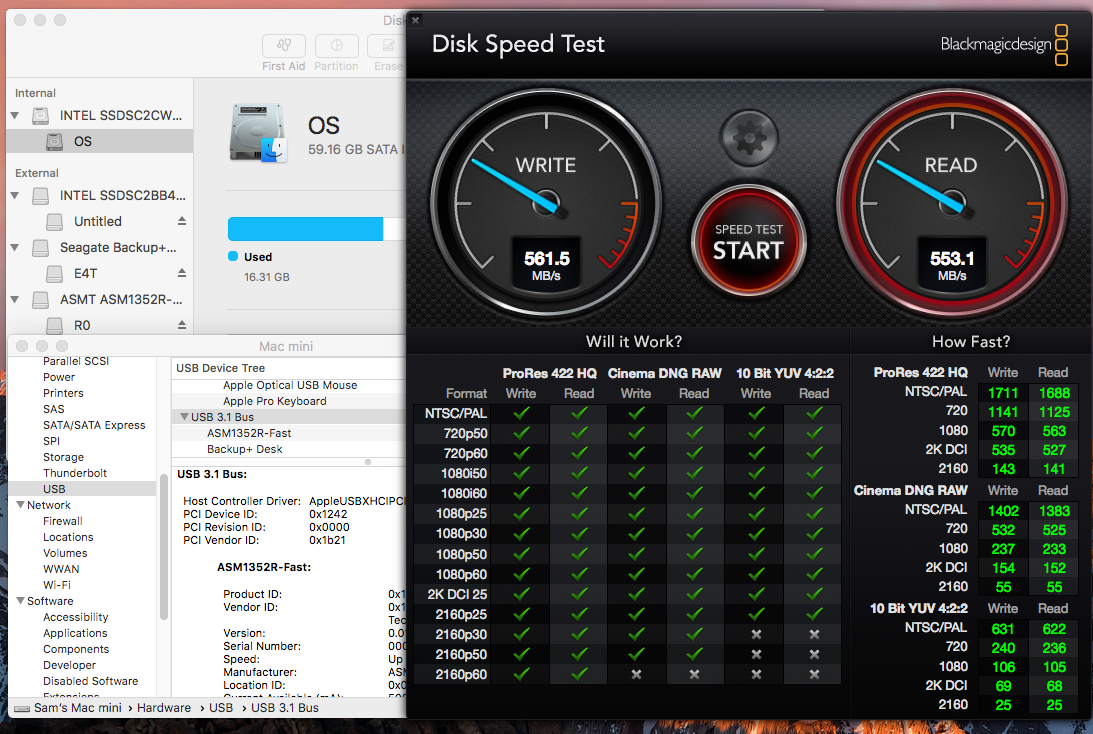Collapse the INTEL SSDSC2BB4 external disk
The height and width of the screenshot is (734, 1093).
pyautogui.click(x=15, y=195)
